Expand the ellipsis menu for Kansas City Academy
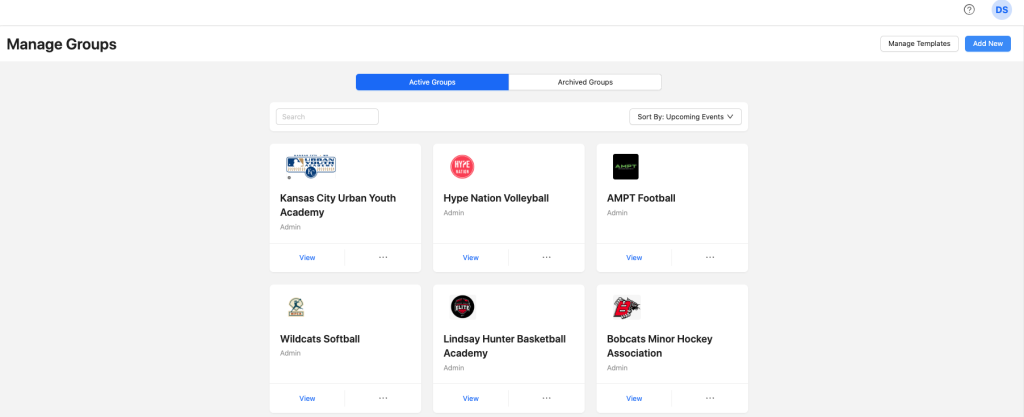This screenshot has height=417, width=1024. coord(383,257)
